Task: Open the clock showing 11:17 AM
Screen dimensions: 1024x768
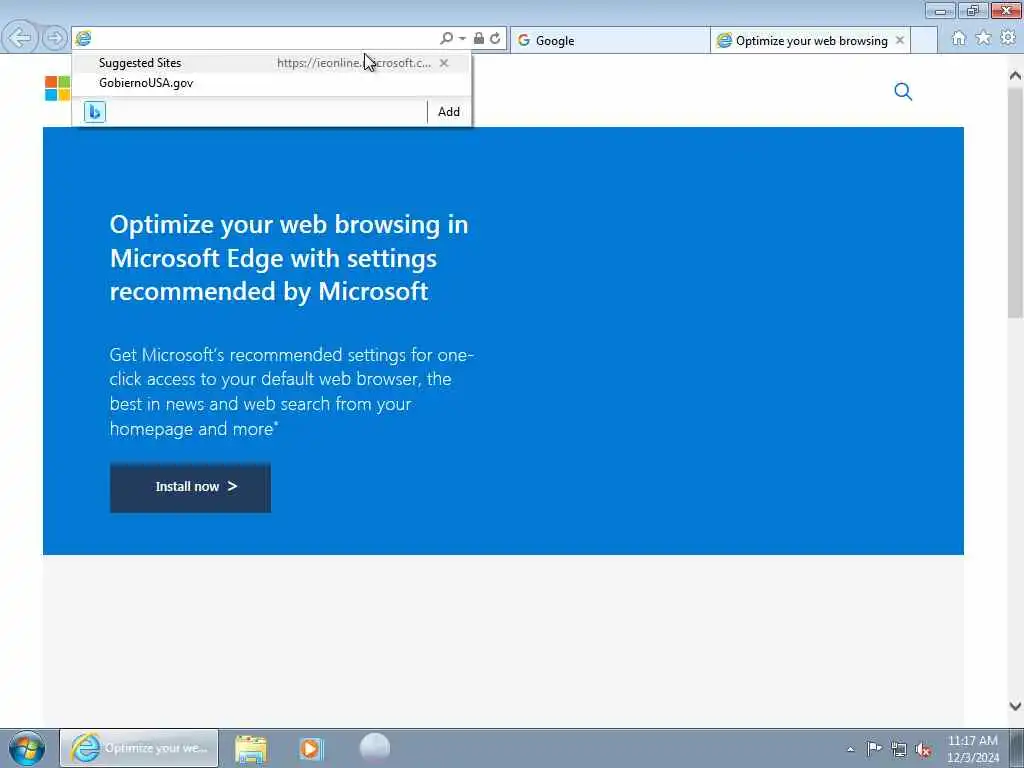Action: coord(972,749)
